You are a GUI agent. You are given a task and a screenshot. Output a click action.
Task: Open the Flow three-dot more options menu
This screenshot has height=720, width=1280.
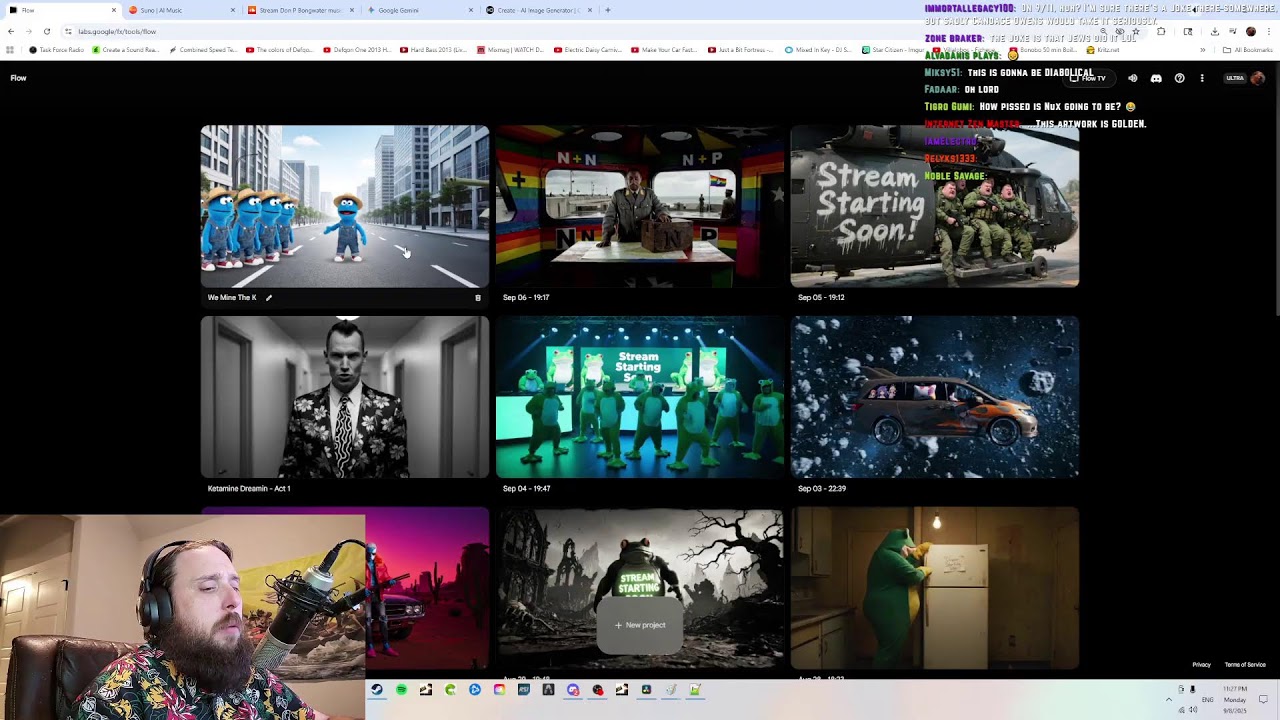(1202, 78)
